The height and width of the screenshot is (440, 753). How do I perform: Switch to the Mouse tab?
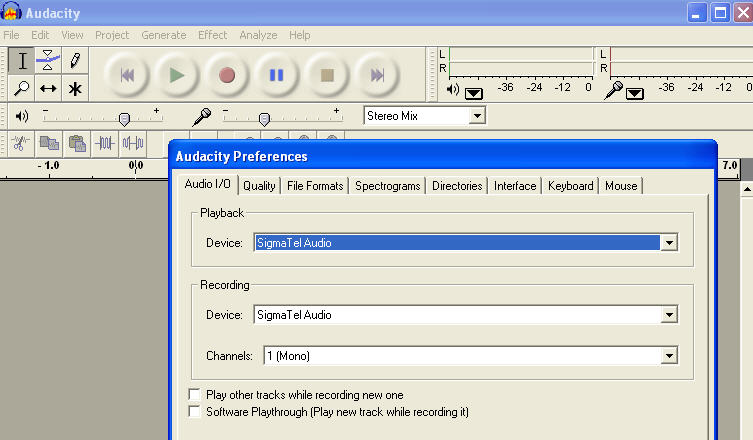pyautogui.click(x=621, y=186)
